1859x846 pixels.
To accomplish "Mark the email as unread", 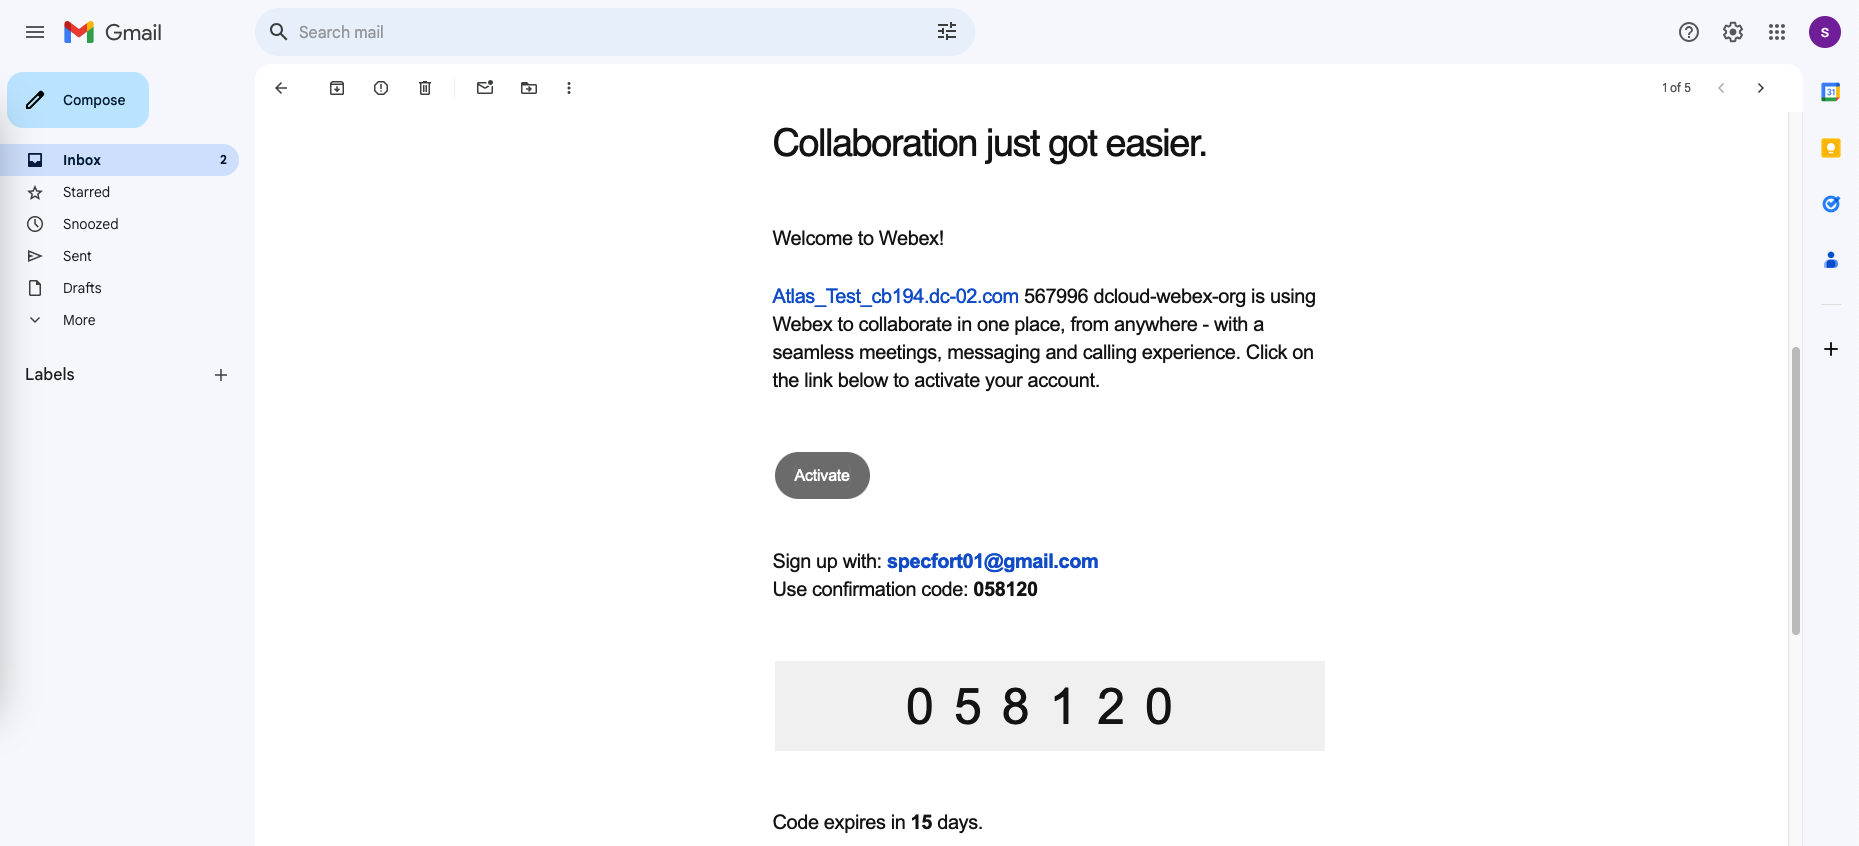I will click(485, 88).
